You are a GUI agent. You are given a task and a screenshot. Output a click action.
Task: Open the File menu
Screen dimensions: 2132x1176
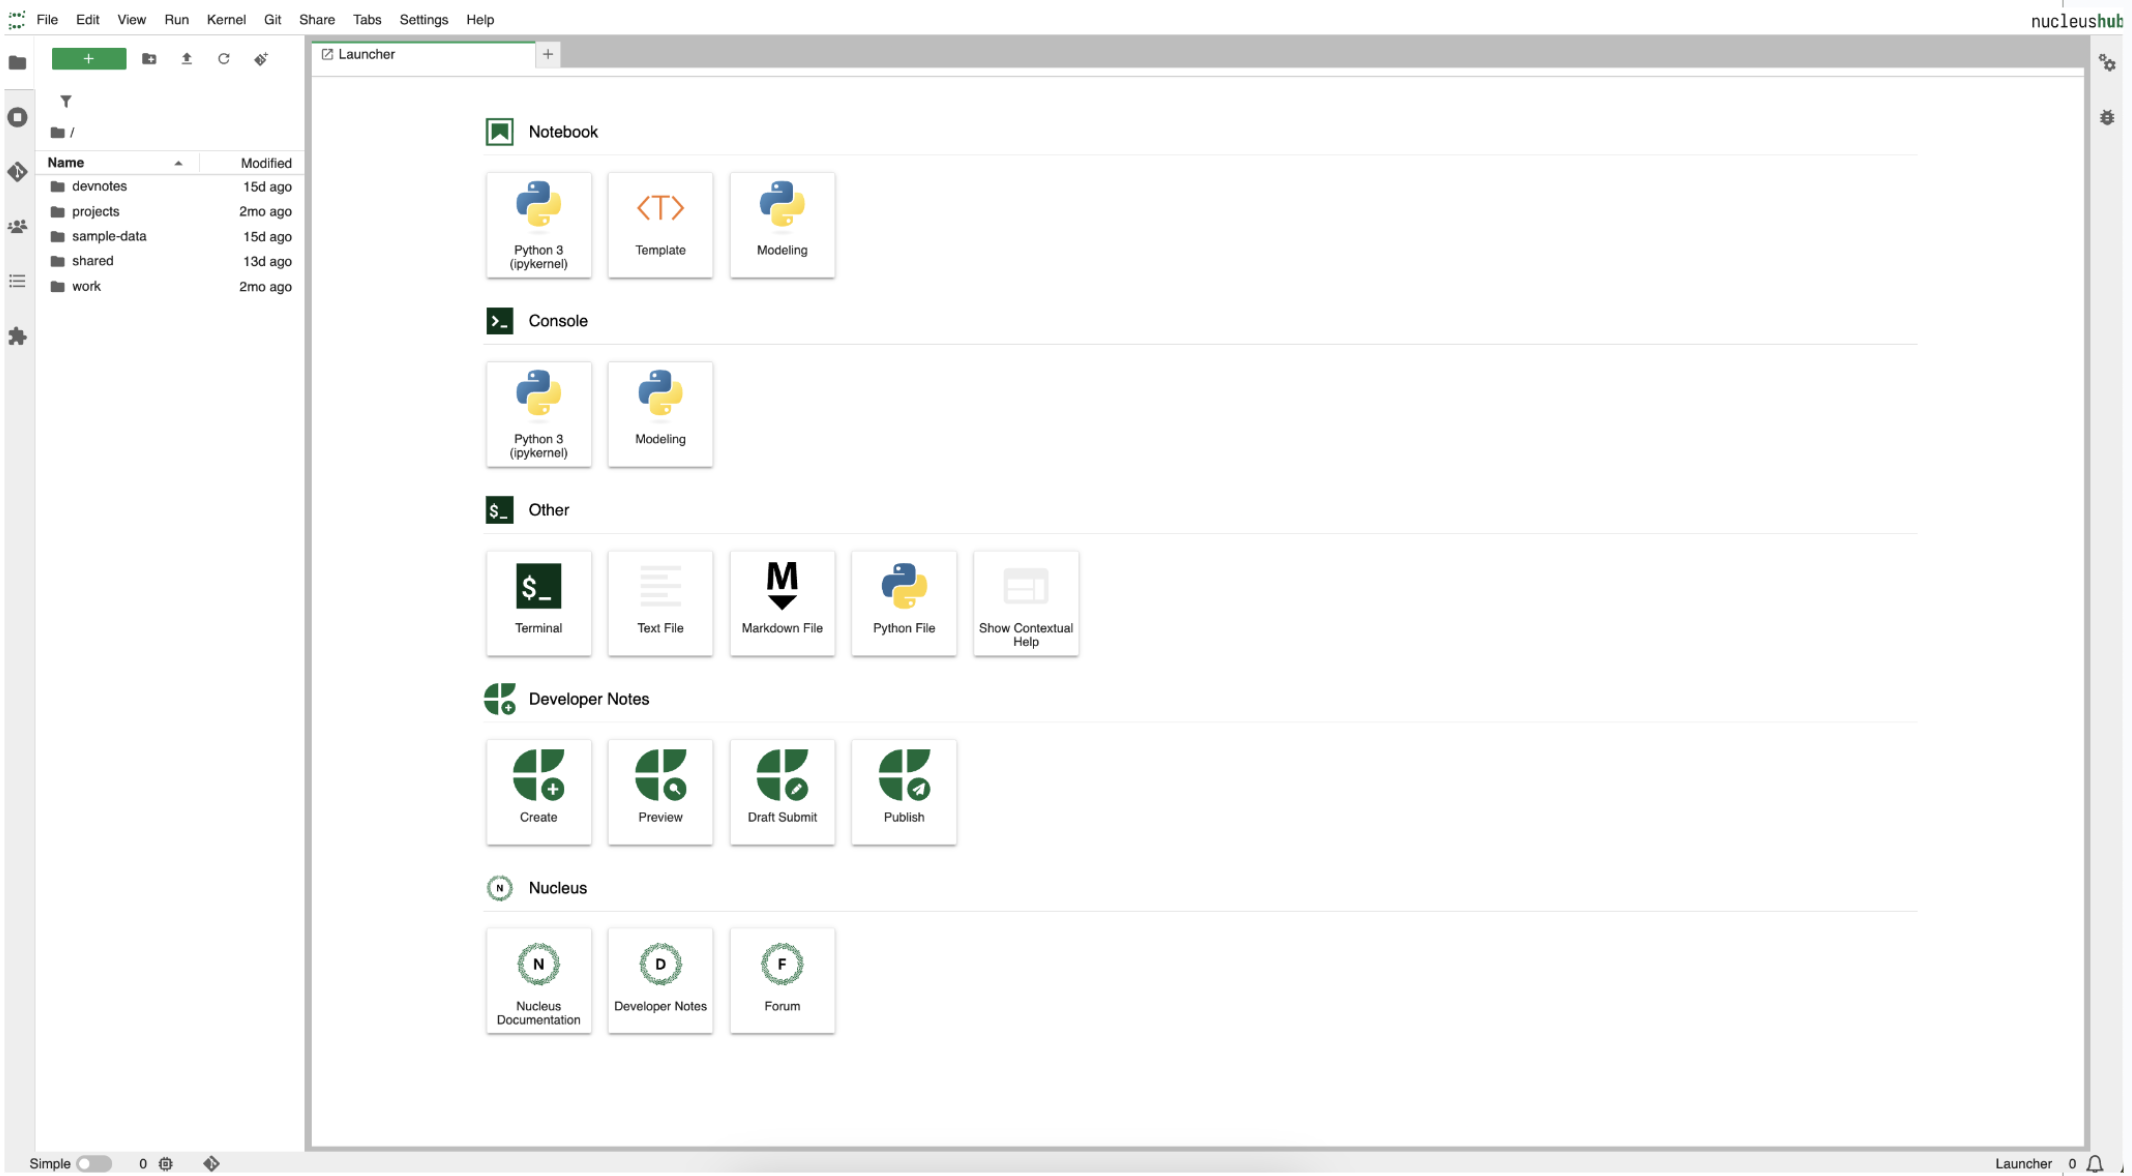pos(47,19)
